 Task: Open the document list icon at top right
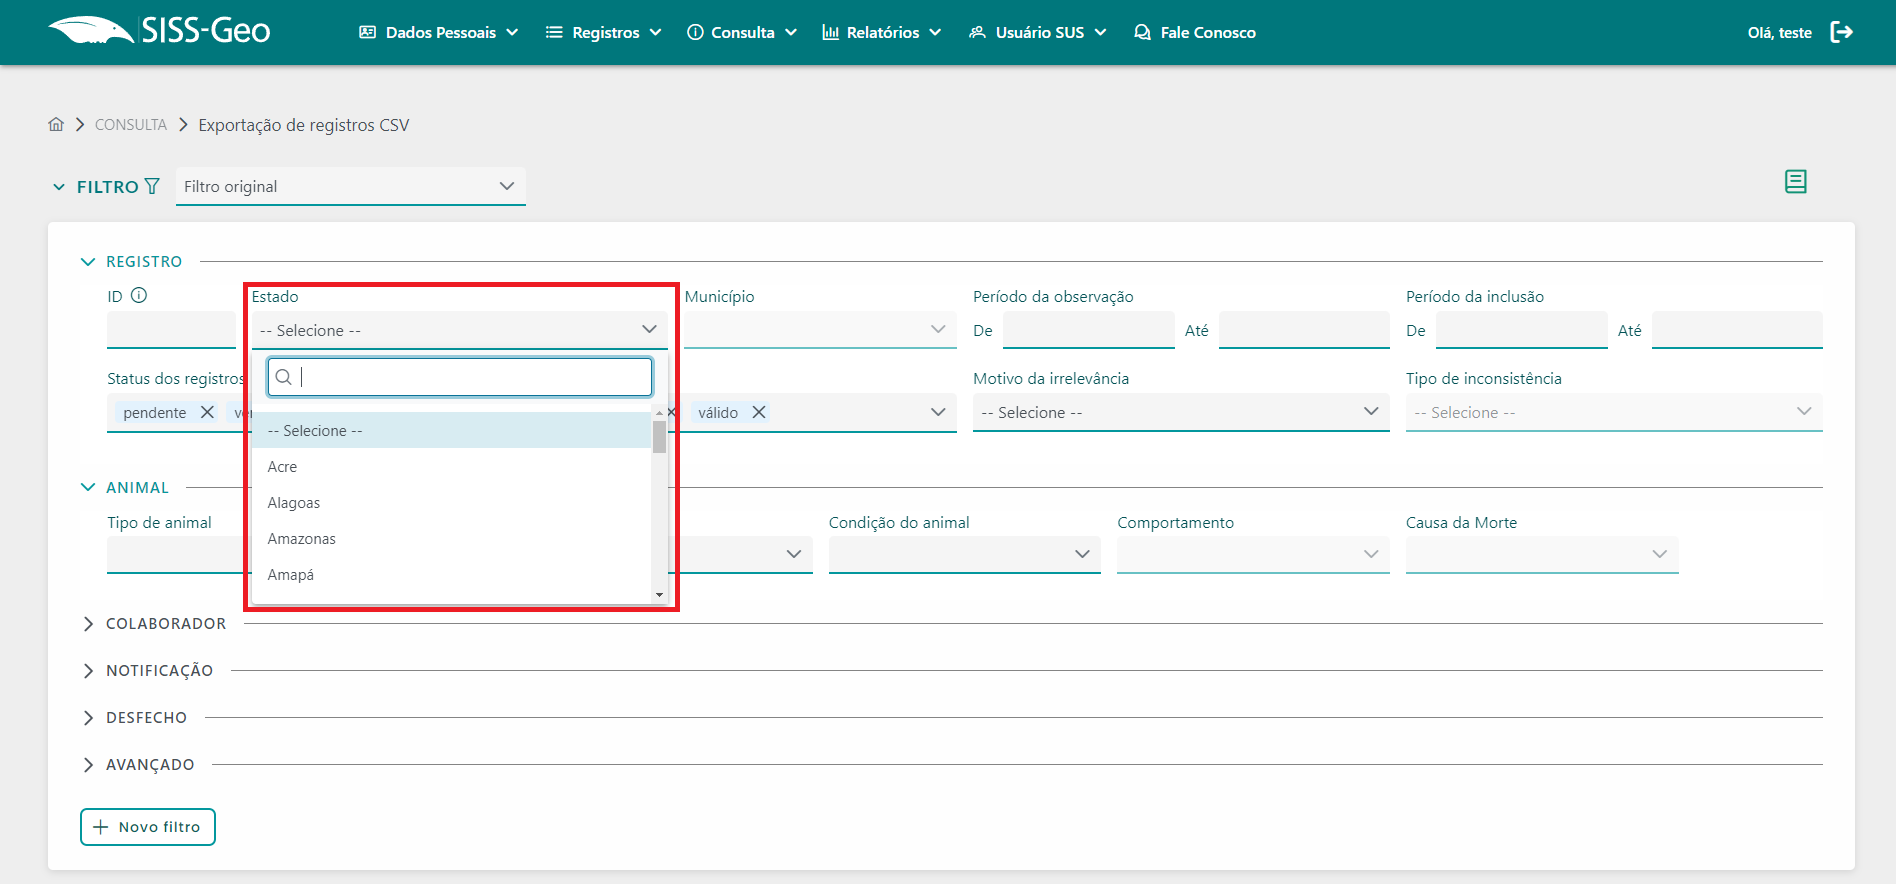click(1795, 182)
